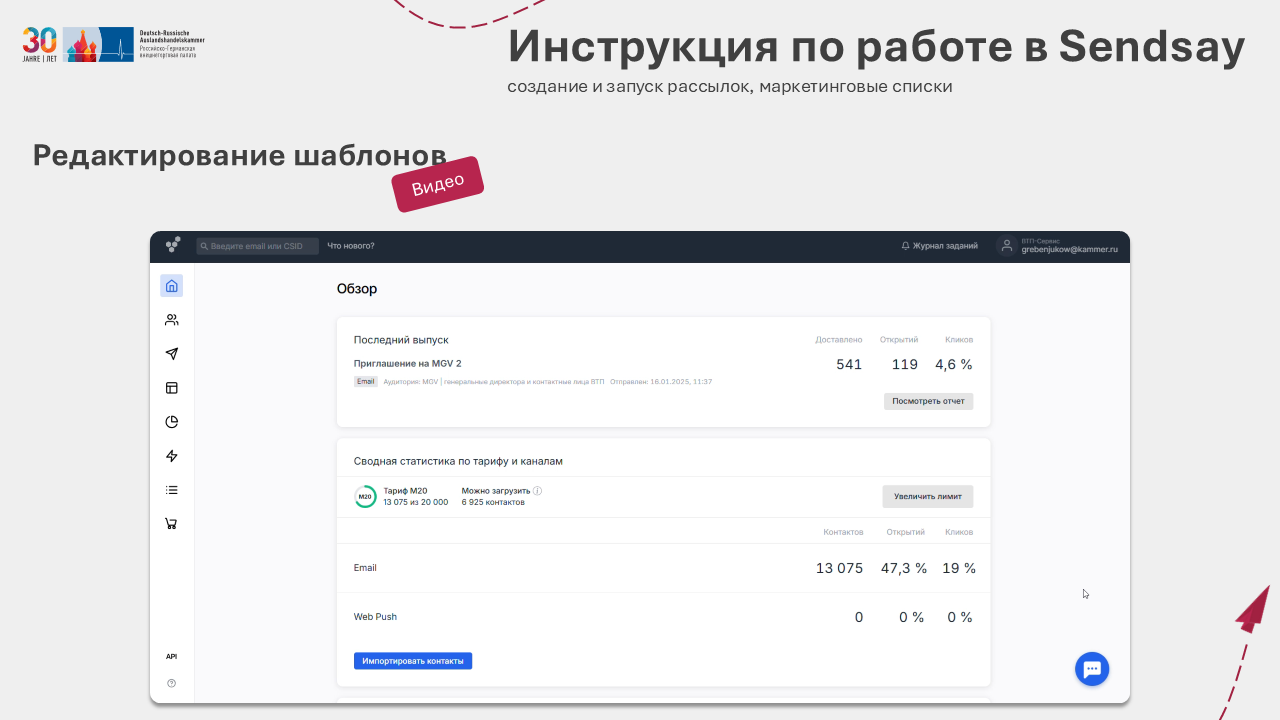
Task: Click the Email tag under last issue
Action: [x=365, y=382]
